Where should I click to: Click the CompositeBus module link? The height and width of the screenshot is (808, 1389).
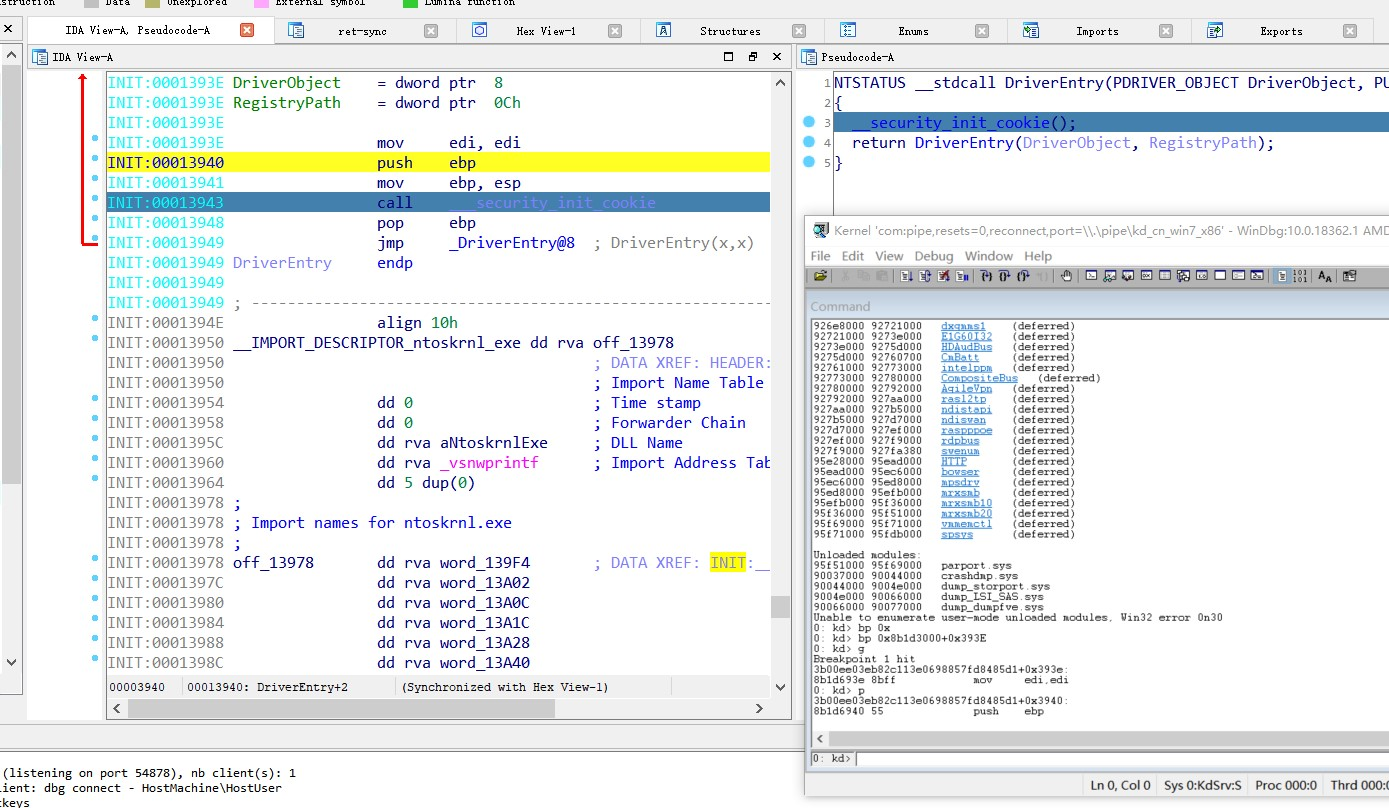pyautogui.click(x=979, y=378)
